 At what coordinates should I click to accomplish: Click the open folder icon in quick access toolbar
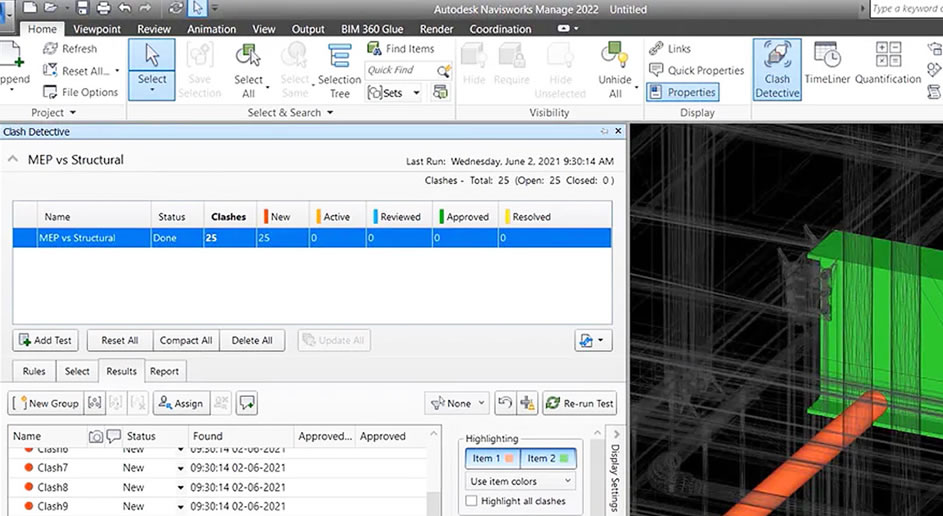51,8
